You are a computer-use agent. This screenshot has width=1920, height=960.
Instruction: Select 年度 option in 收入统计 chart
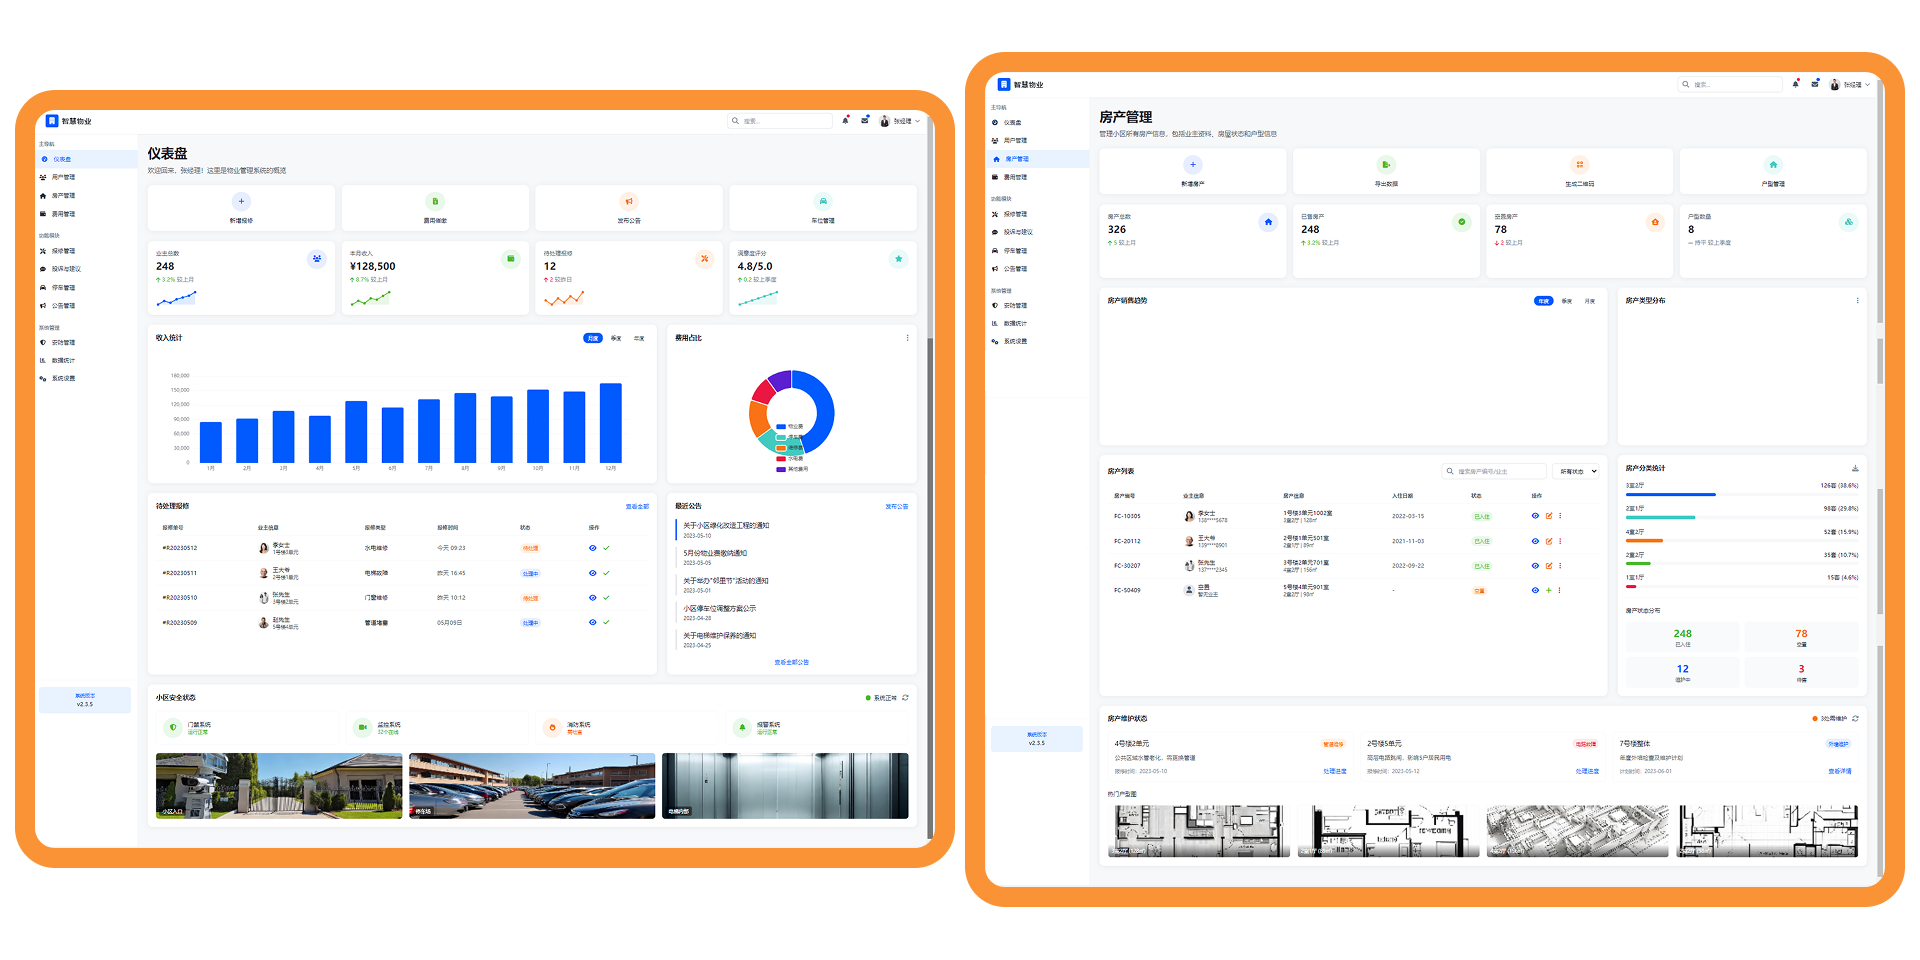(639, 338)
